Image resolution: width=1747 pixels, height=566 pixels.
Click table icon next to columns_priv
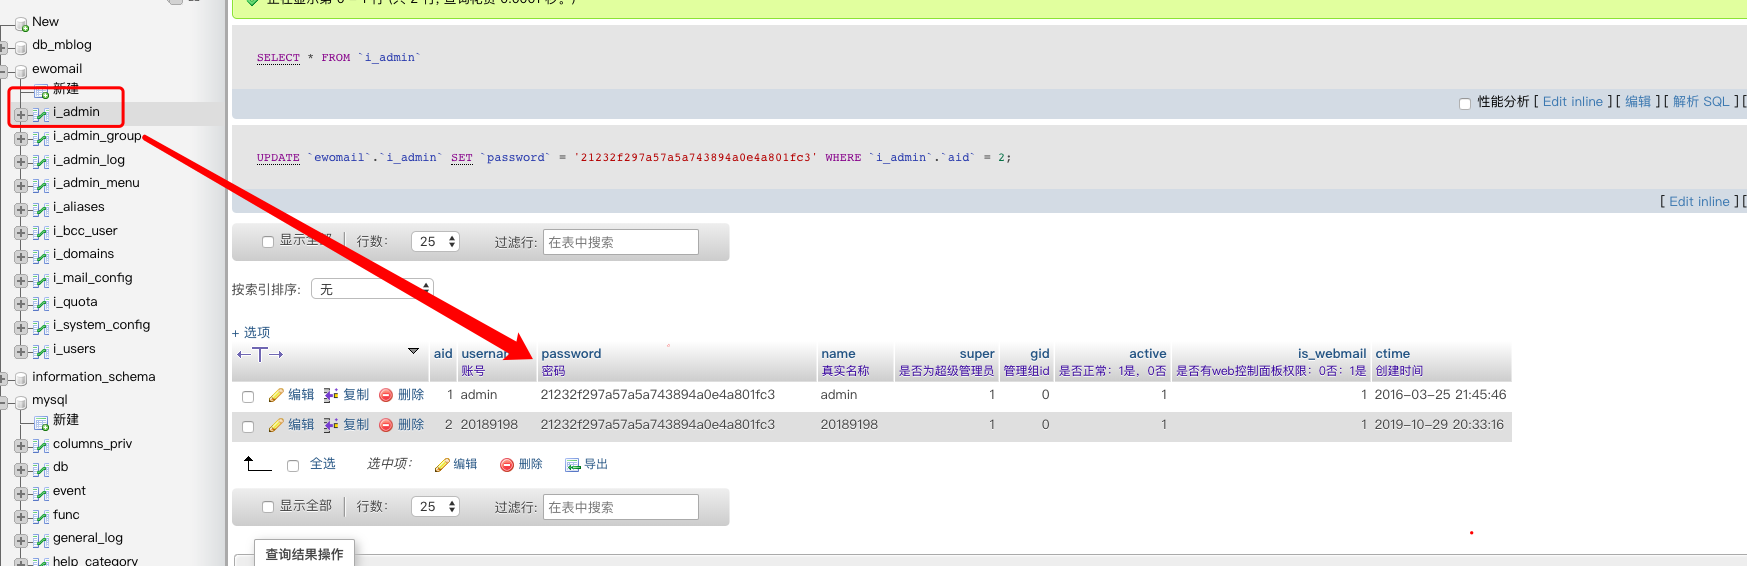coord(41,445)
